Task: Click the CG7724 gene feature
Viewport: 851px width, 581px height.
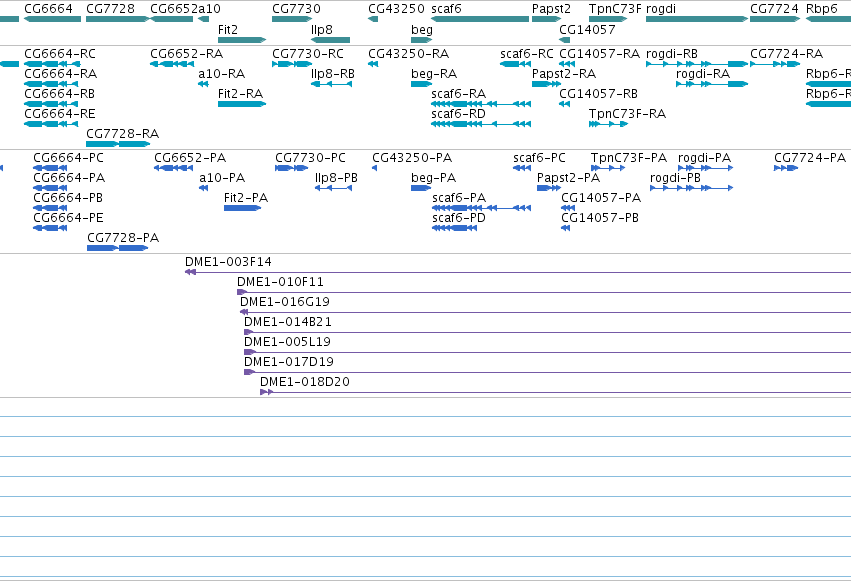Action: tap(775, 19)
